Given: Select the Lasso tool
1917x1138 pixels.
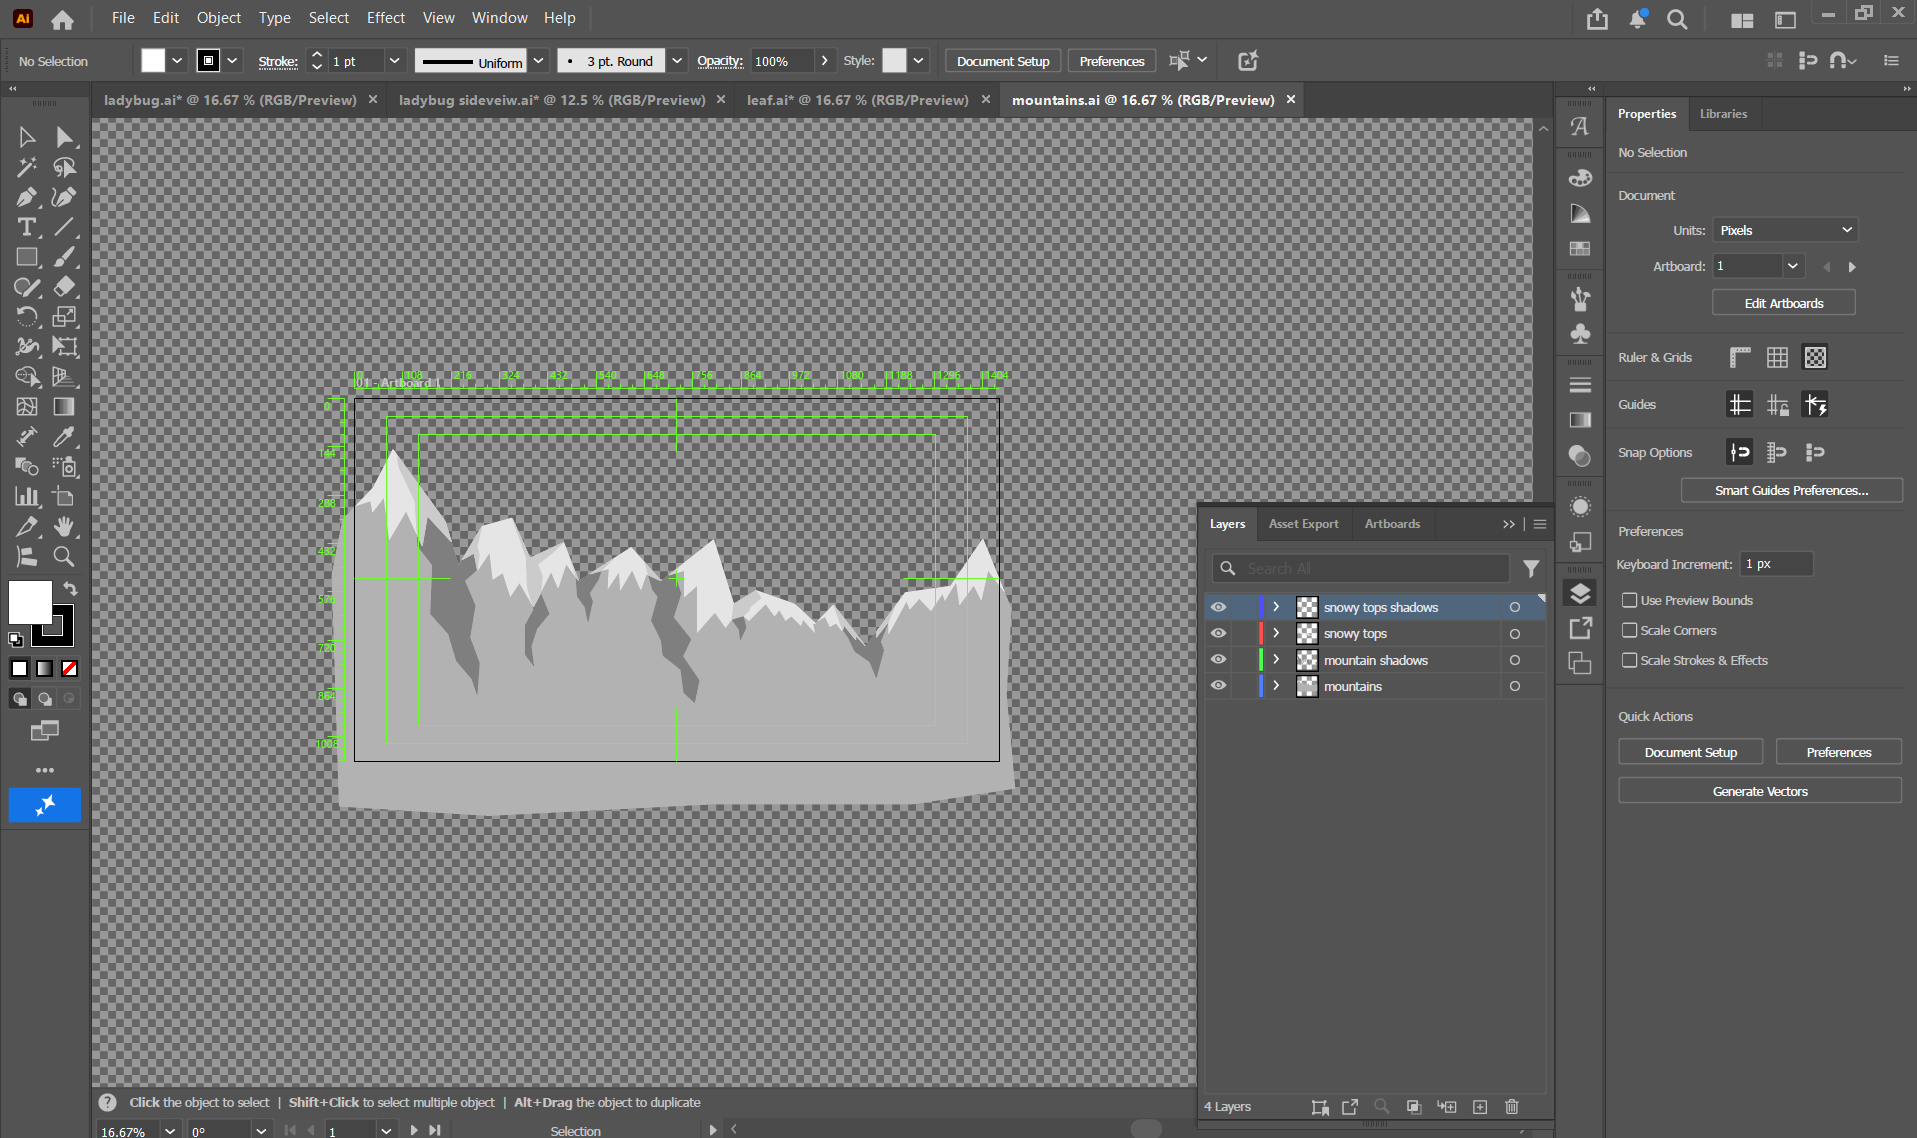Looking at the screenshot, I should click(64, 167).
